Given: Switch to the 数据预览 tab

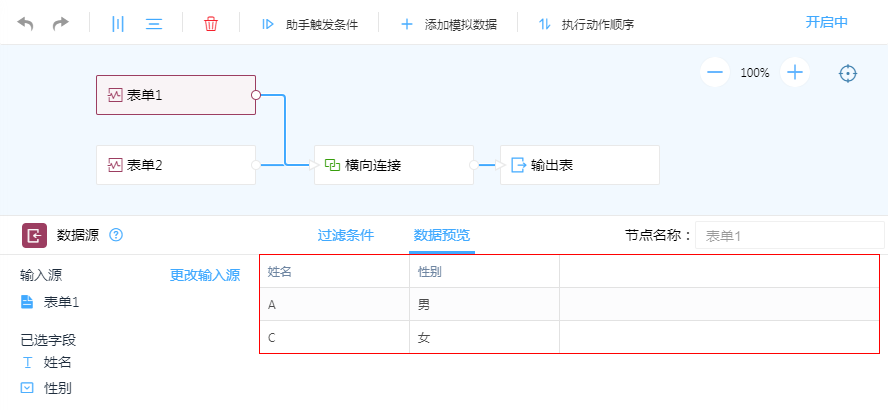Looking at the screenshot, I should 441,235.
